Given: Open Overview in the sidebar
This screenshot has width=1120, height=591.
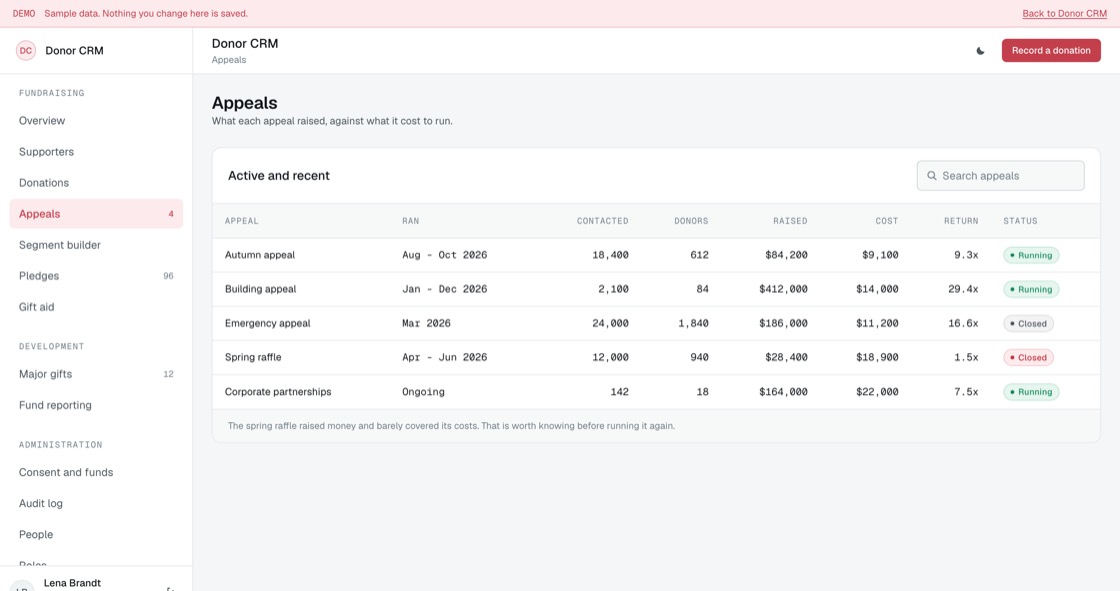Looking at the screenshot, I should pos(96,121).
